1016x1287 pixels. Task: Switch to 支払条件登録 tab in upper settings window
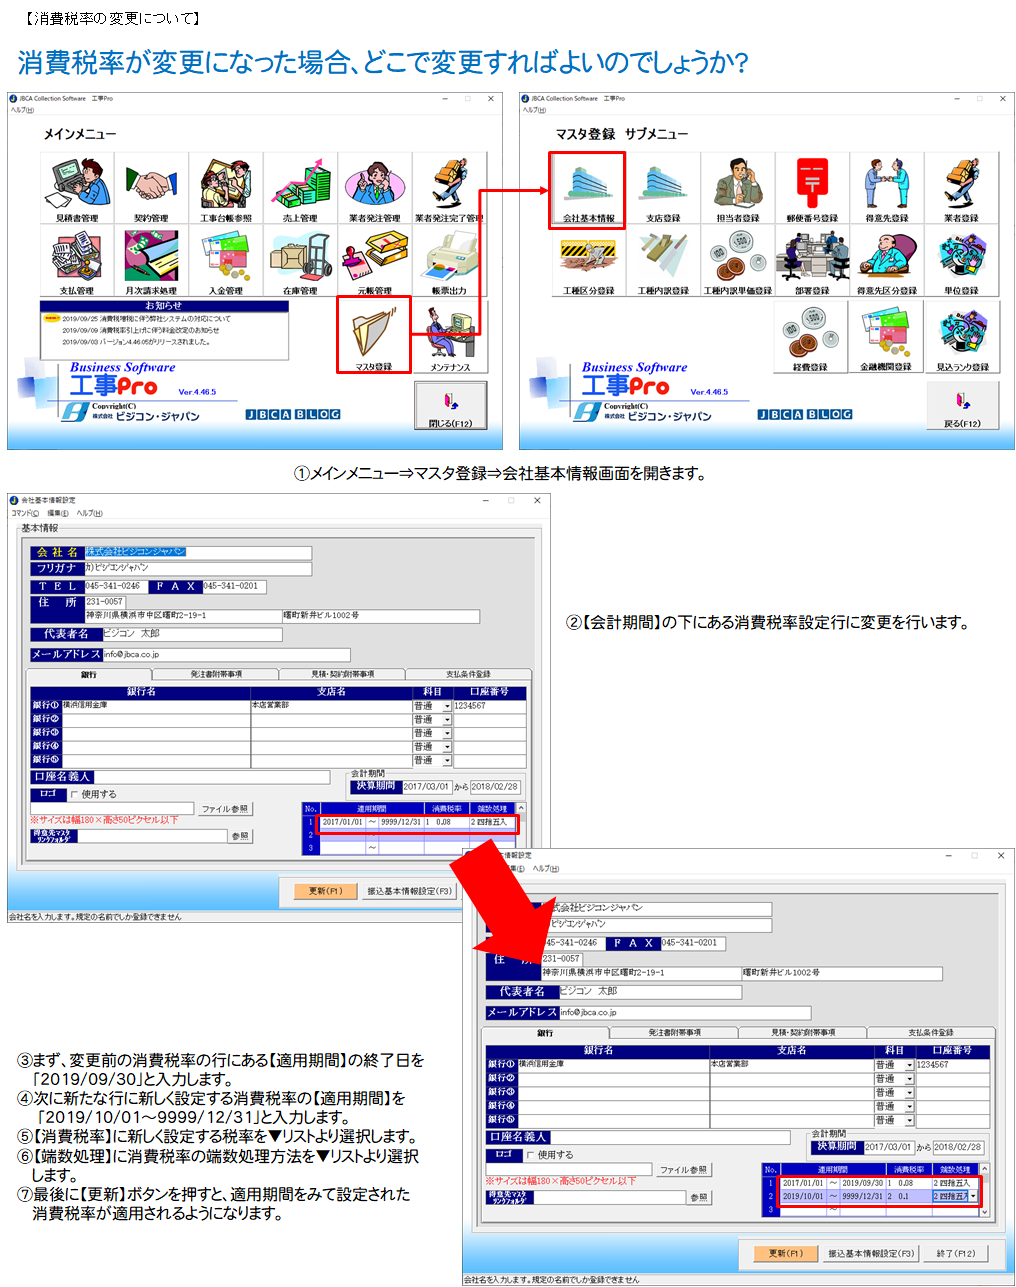click(x=468, y=674)
